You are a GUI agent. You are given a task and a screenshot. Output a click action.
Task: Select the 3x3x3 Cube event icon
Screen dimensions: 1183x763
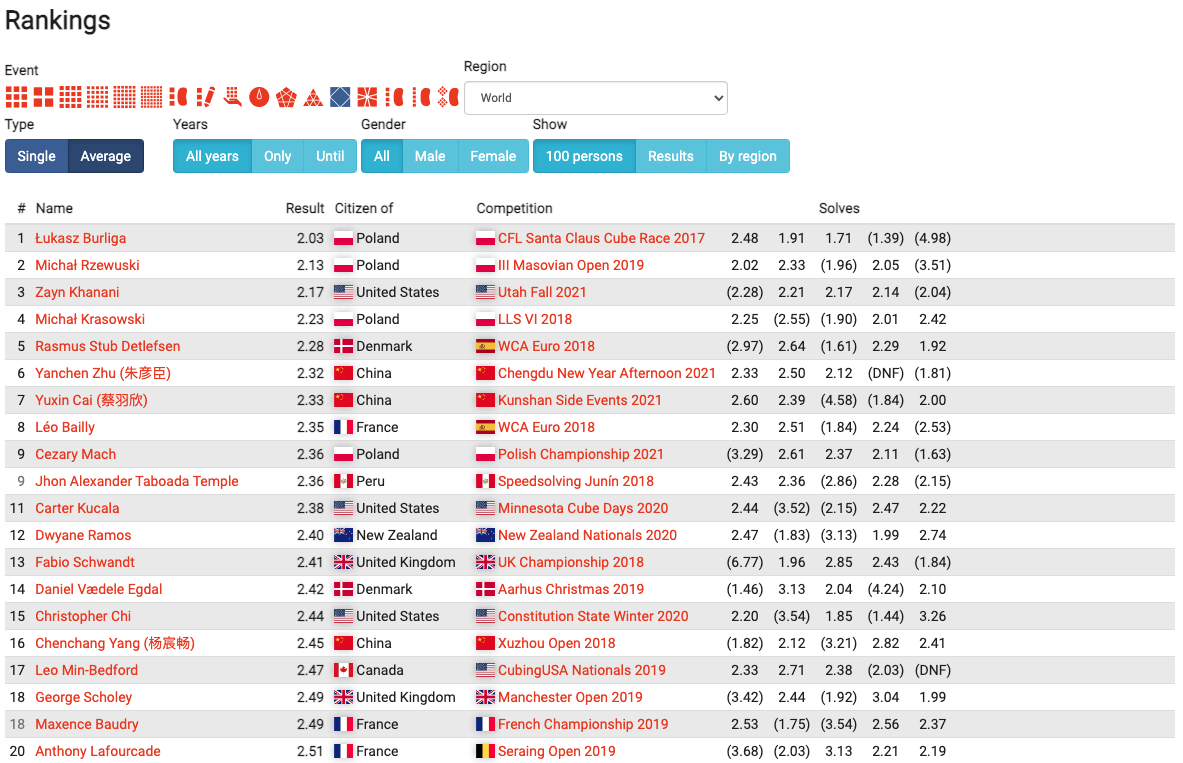[16, 97]
